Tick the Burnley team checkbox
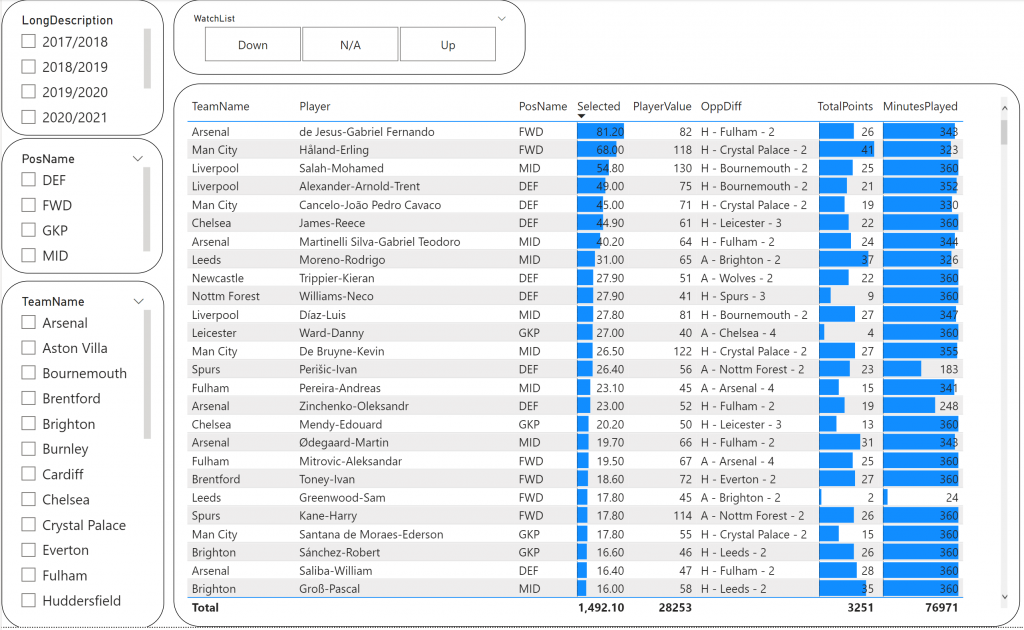Screen dimensions: 1024x630 pyautogui.click(x=28, y=449)
